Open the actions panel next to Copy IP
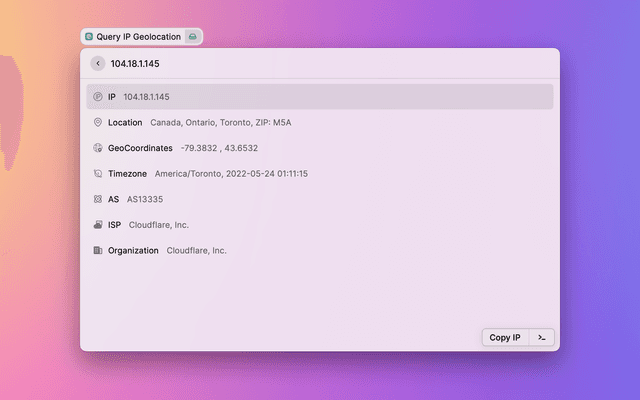The image size is (640, 400). click(541, 338)
